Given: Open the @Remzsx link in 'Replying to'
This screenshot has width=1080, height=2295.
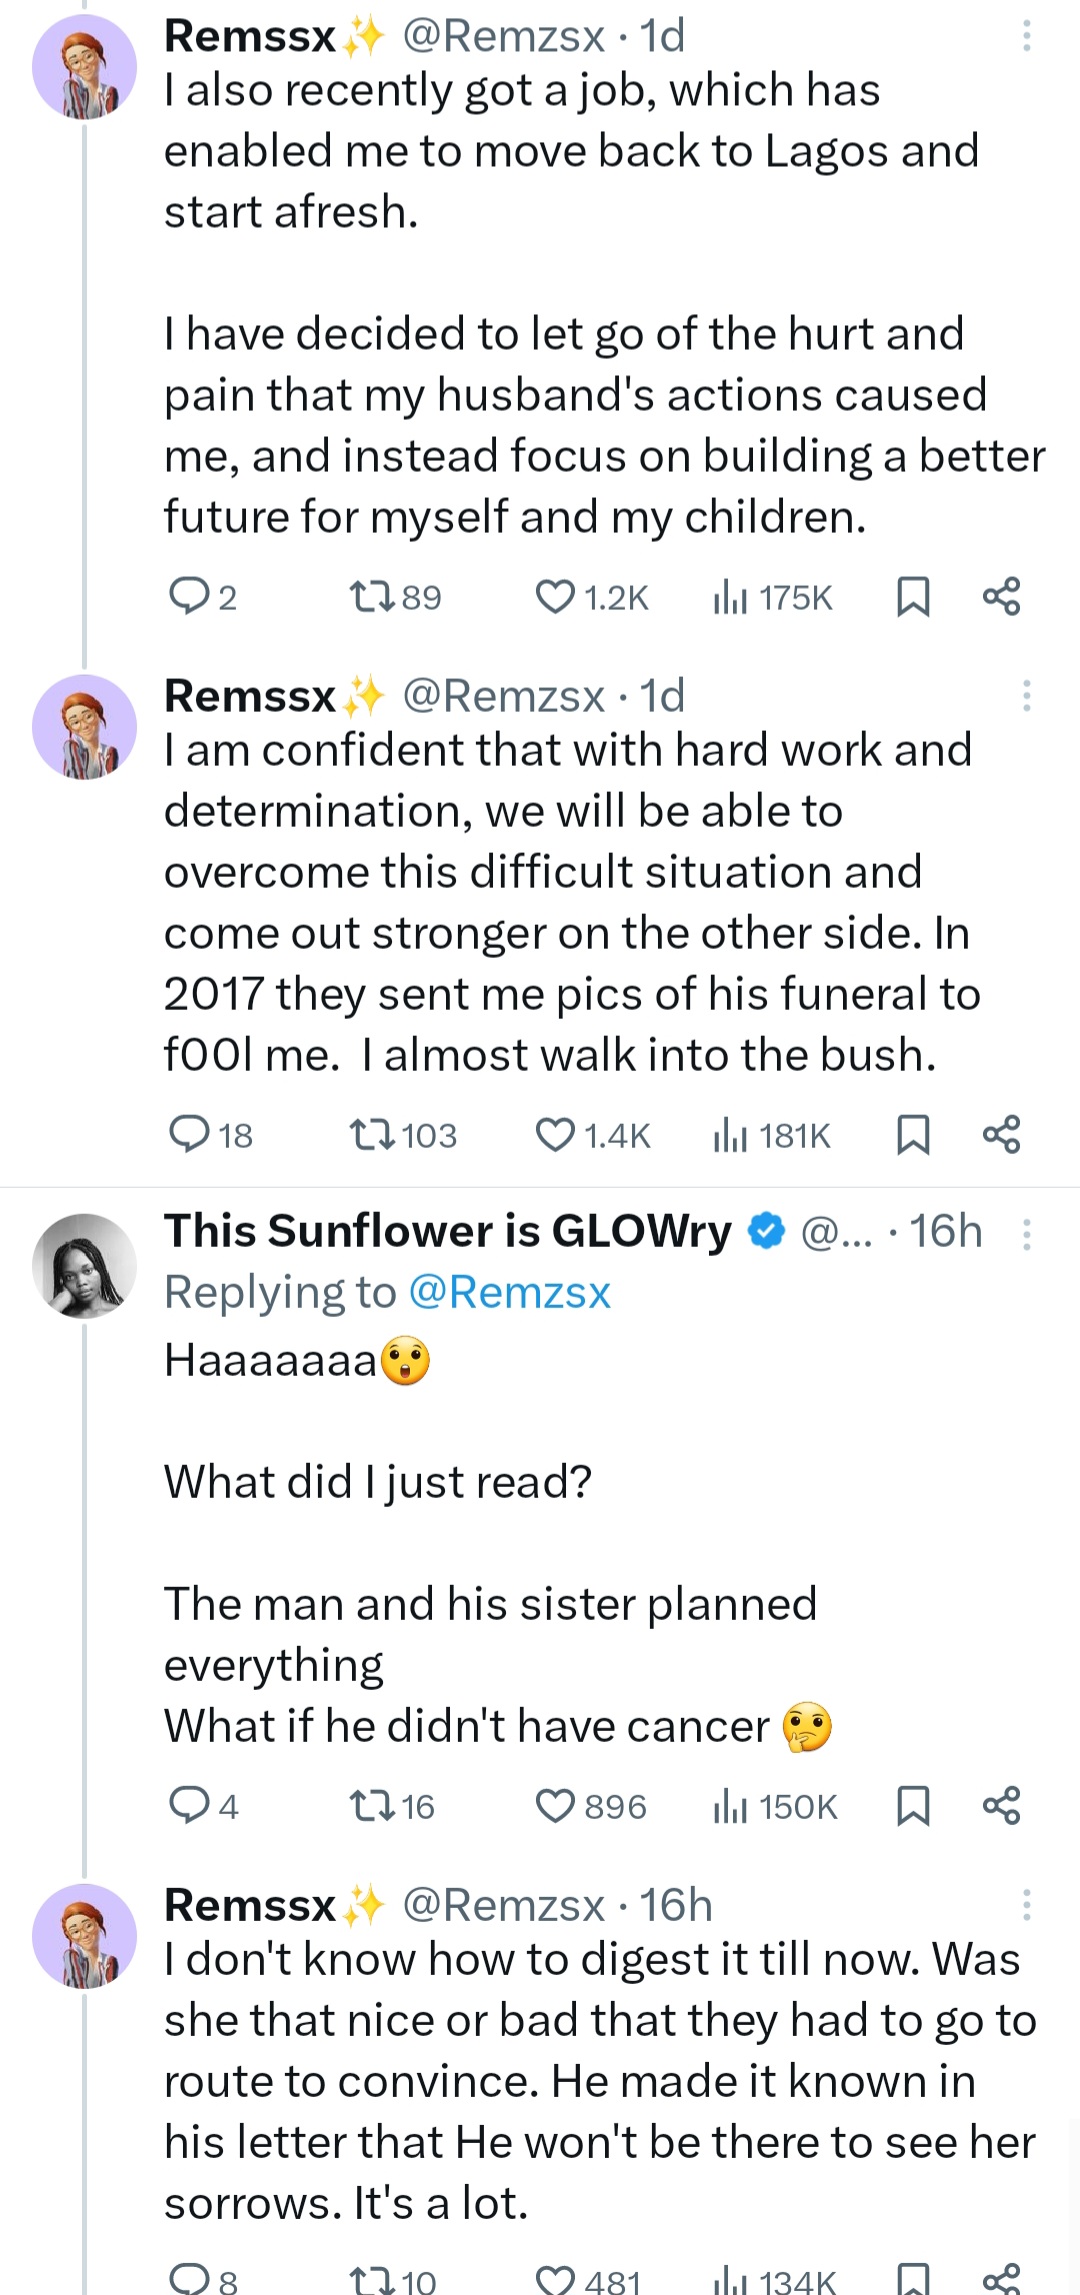Looking at the screenshot, I should coord(509,1292).
